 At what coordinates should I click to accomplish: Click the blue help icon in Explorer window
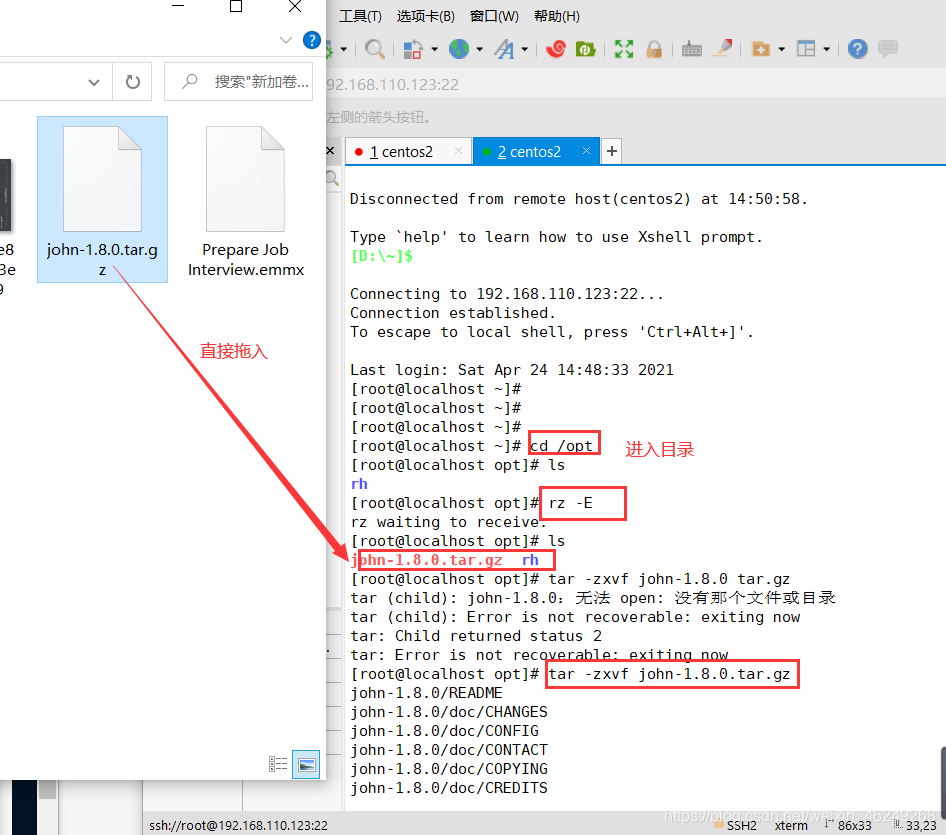pyautogui.click(x=311, y=40)
